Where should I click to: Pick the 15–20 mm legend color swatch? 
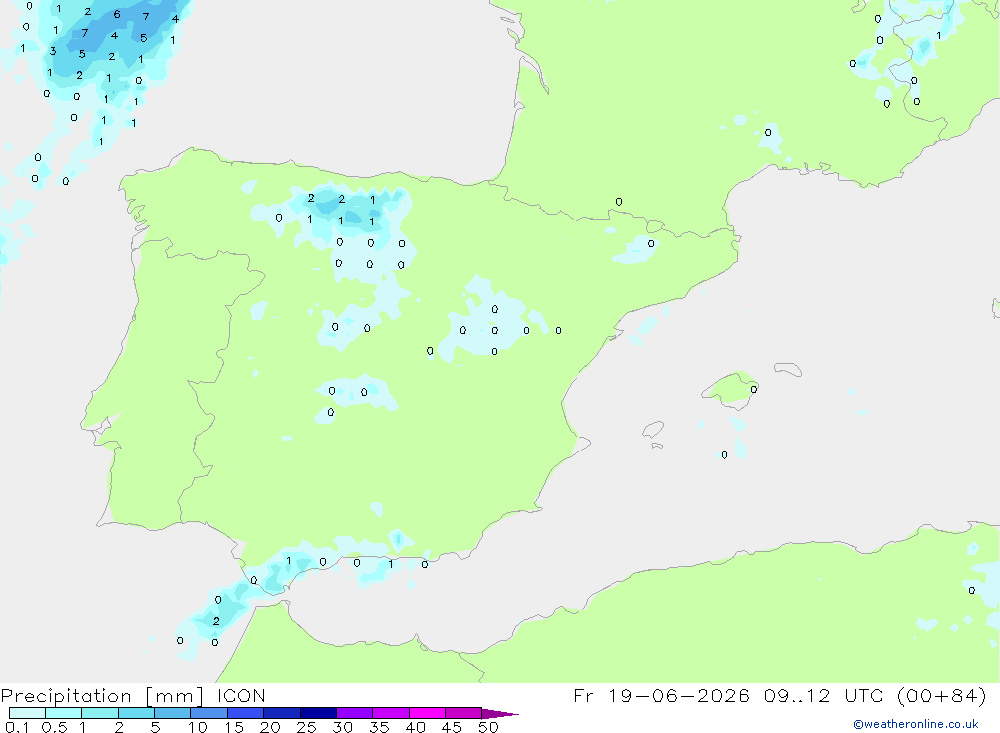click(x=246, y=713)
